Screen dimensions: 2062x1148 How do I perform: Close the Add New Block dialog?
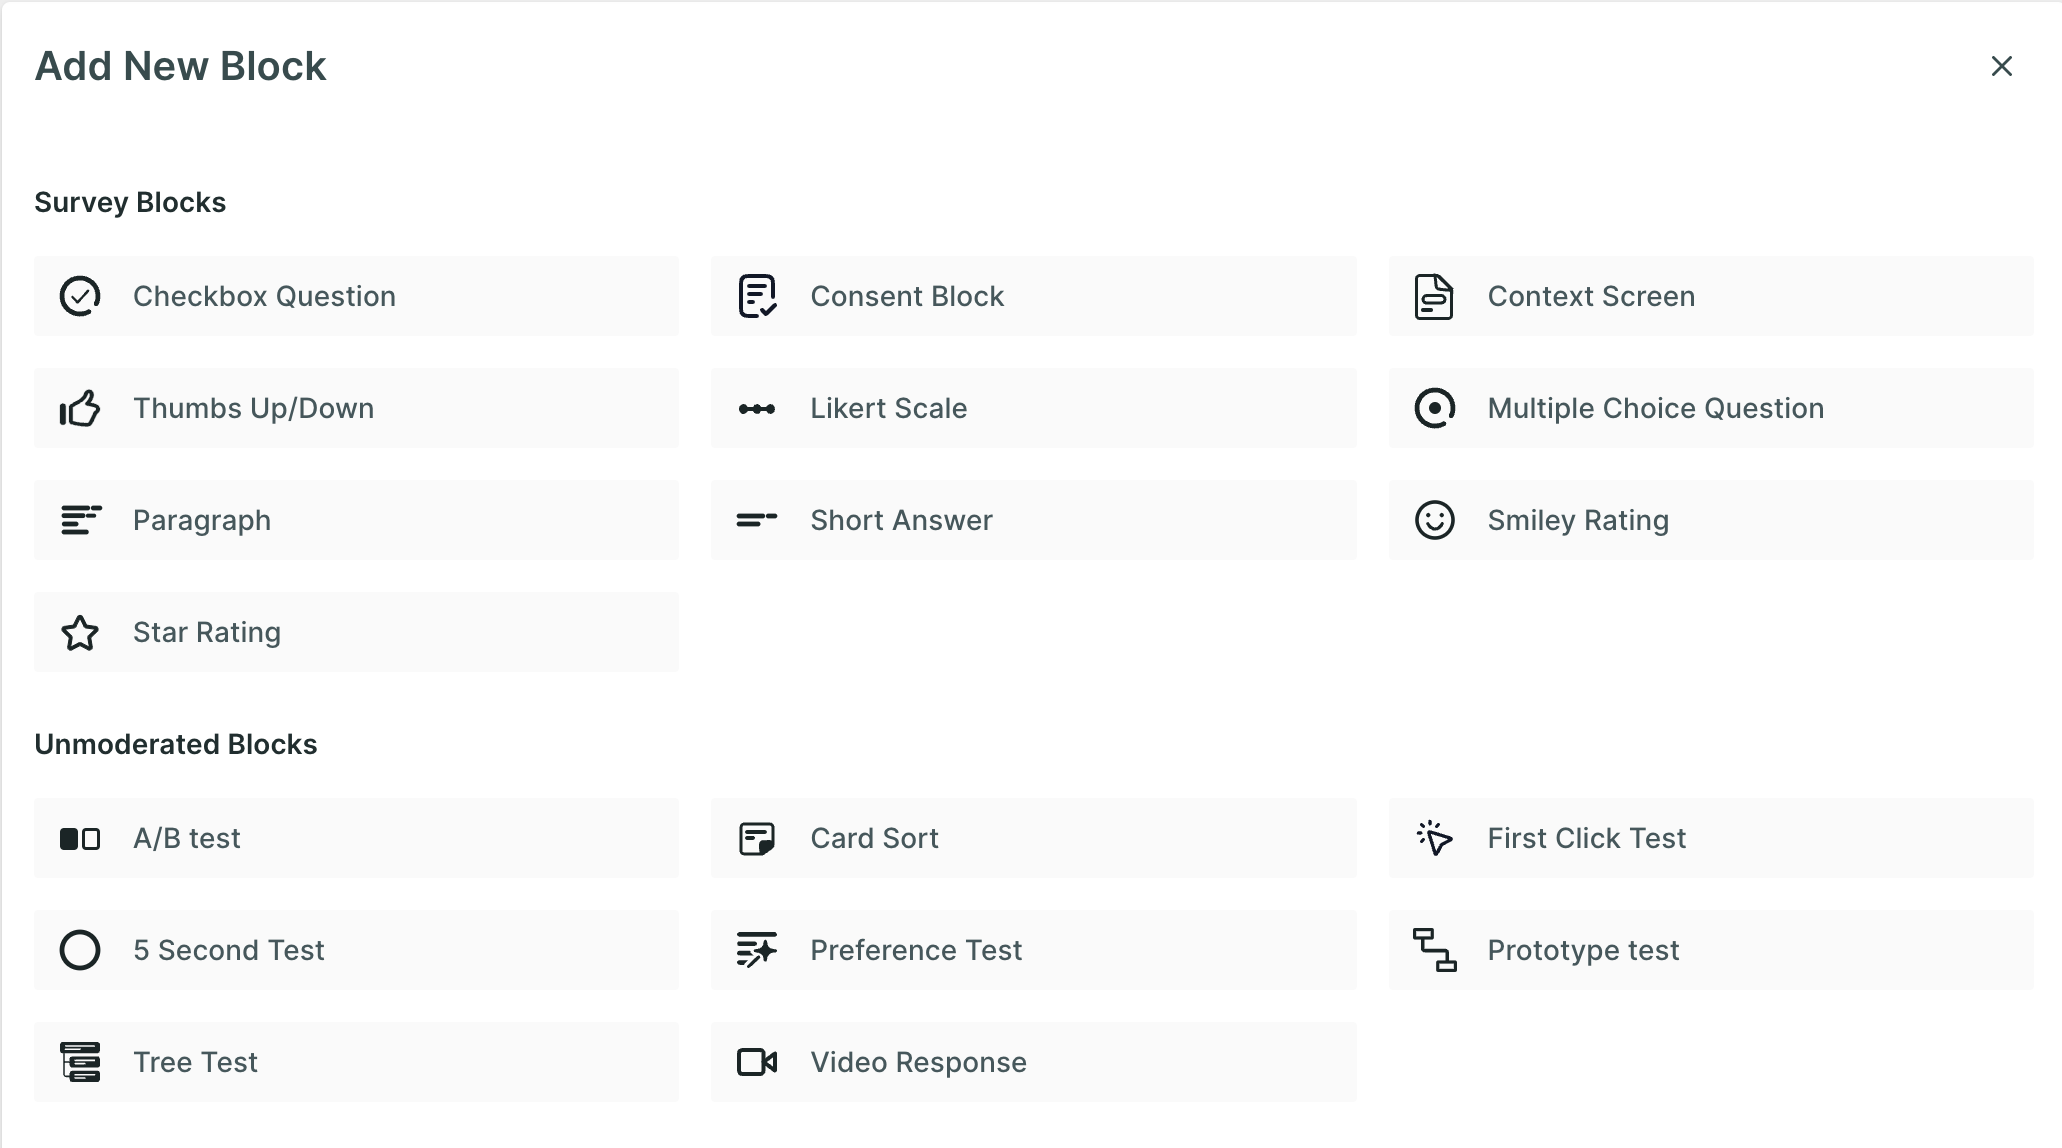coord(2001,66)
